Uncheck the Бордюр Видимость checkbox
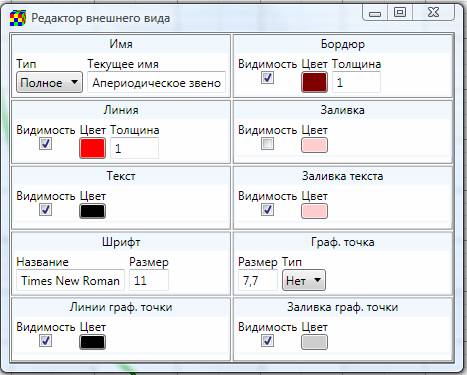 pos(267,78)
